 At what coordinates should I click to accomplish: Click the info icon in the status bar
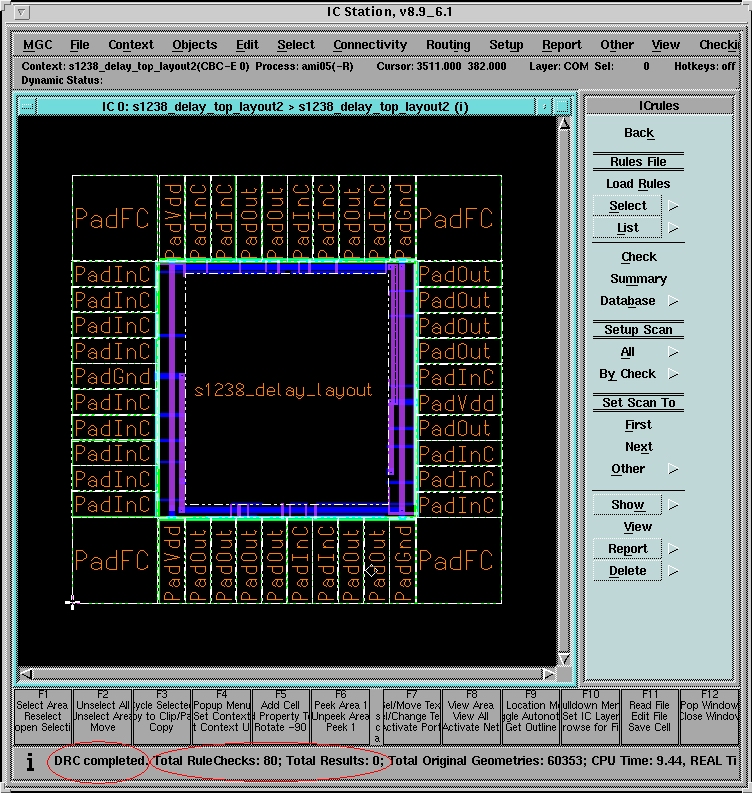[30, 762]
